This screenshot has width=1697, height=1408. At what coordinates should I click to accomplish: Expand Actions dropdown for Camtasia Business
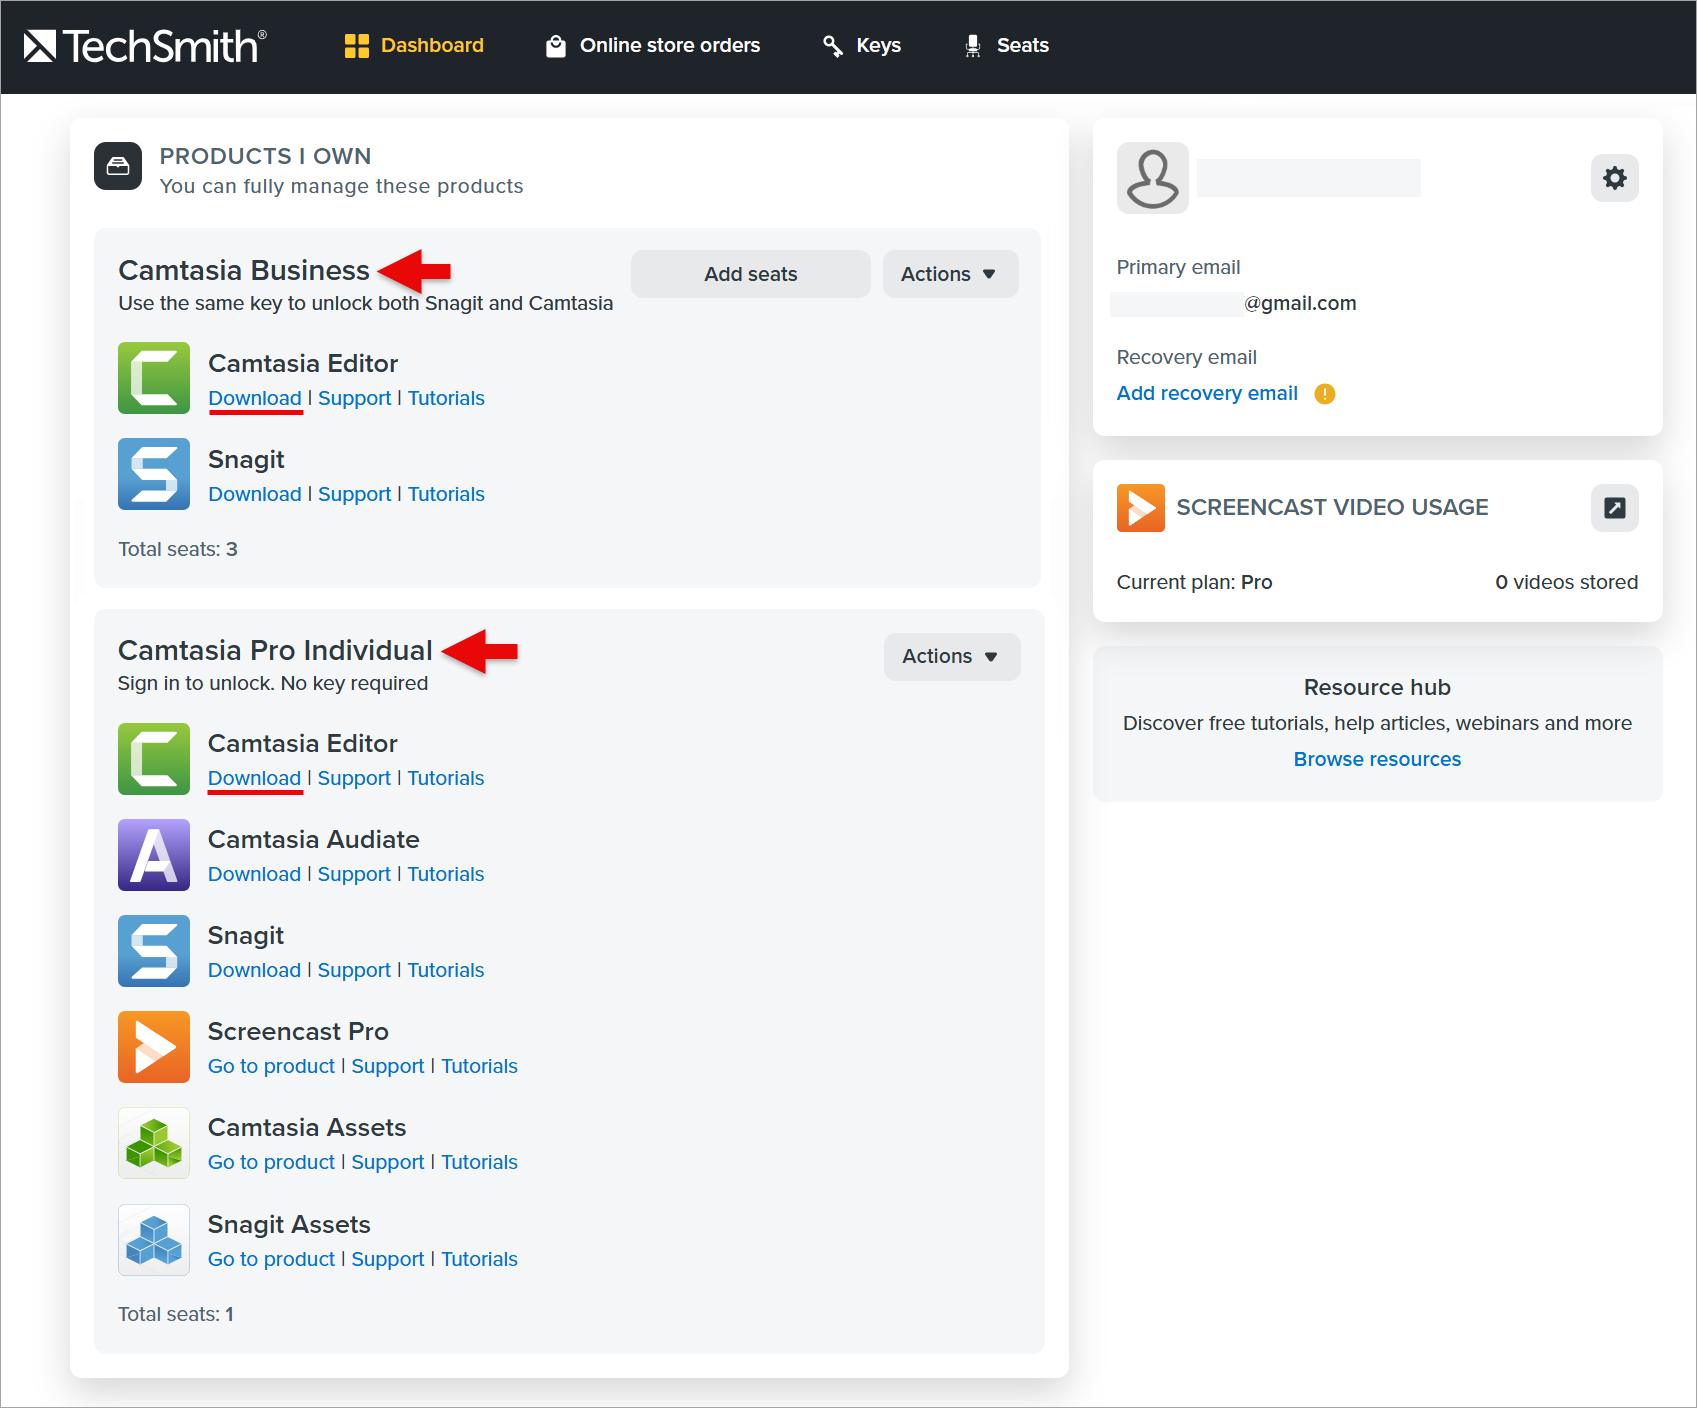pos(950,274)
